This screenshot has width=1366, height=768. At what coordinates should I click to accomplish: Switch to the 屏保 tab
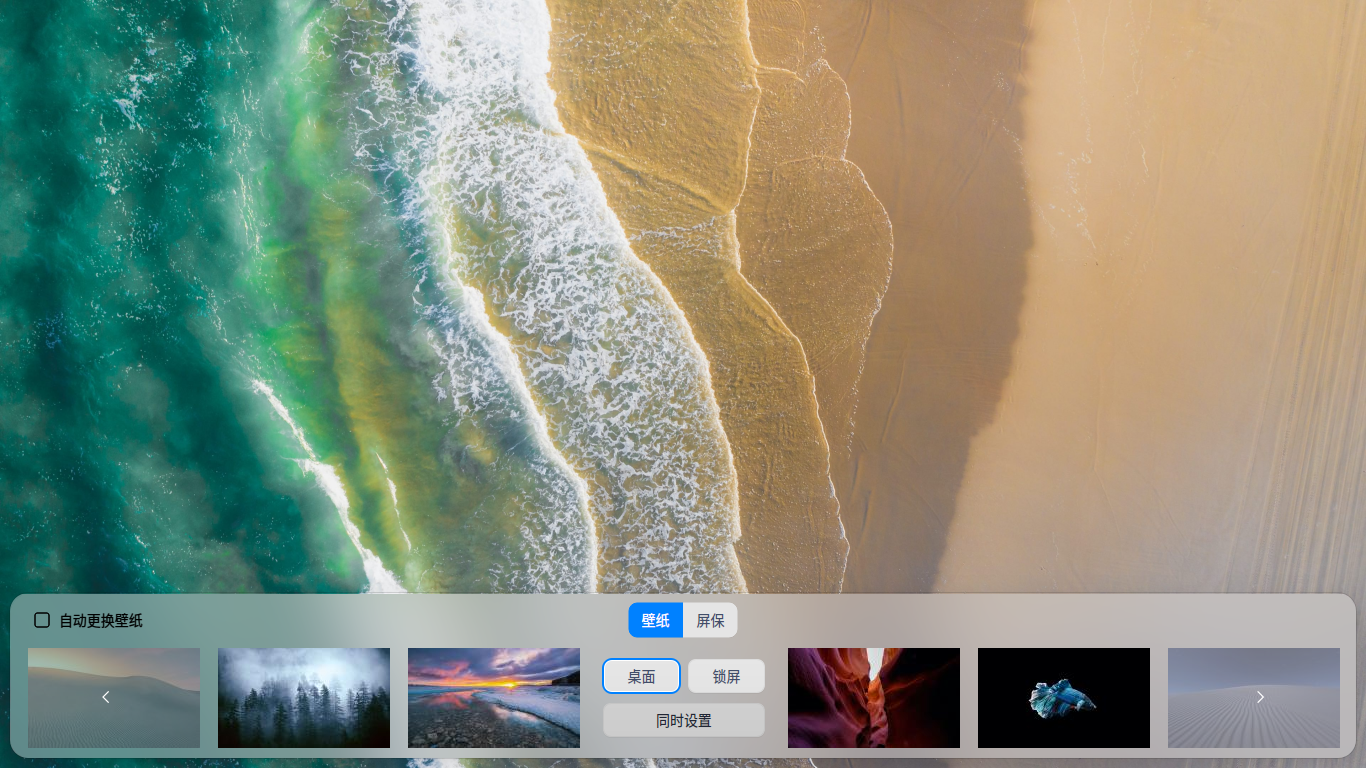click(710, 620)
